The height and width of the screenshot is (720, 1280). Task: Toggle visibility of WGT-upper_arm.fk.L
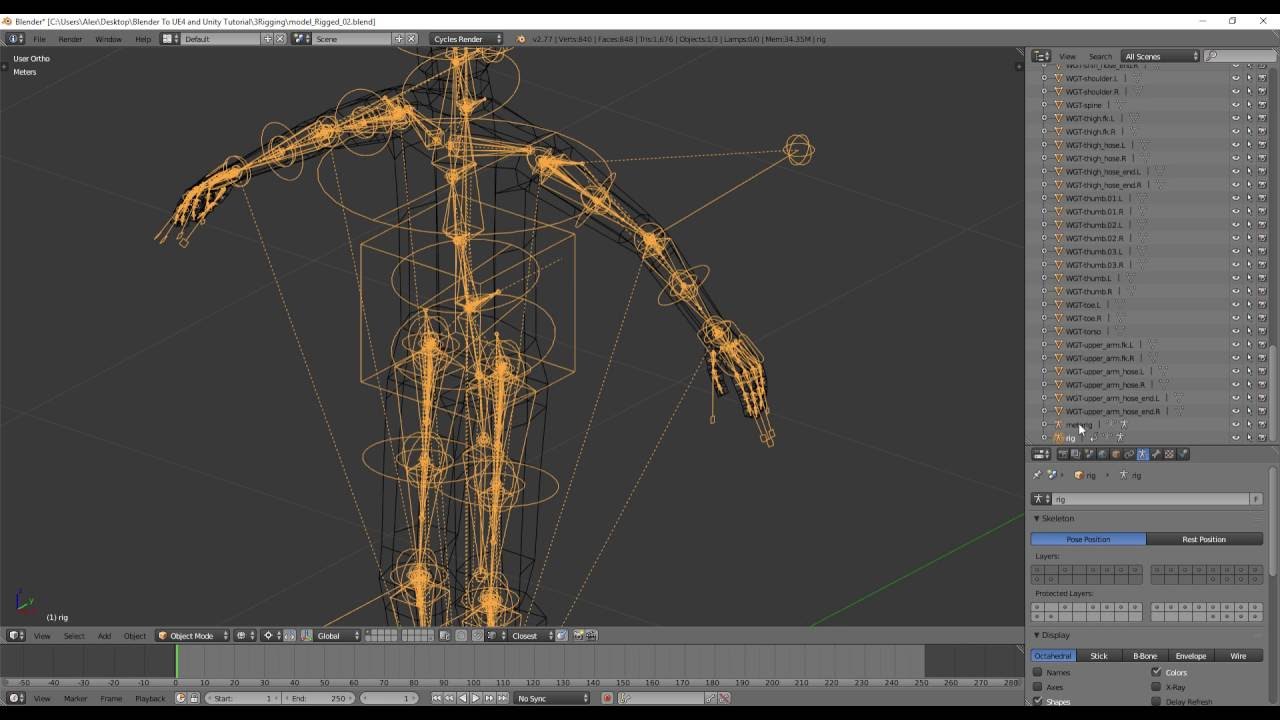click(x=1235, y=345)
